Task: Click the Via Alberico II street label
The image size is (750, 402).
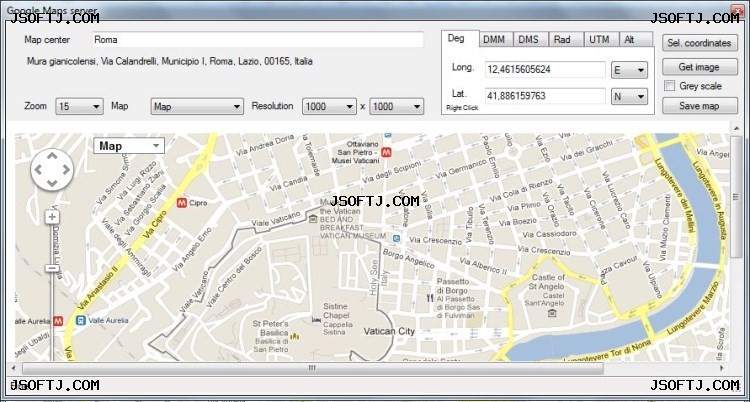Action: 483,267
